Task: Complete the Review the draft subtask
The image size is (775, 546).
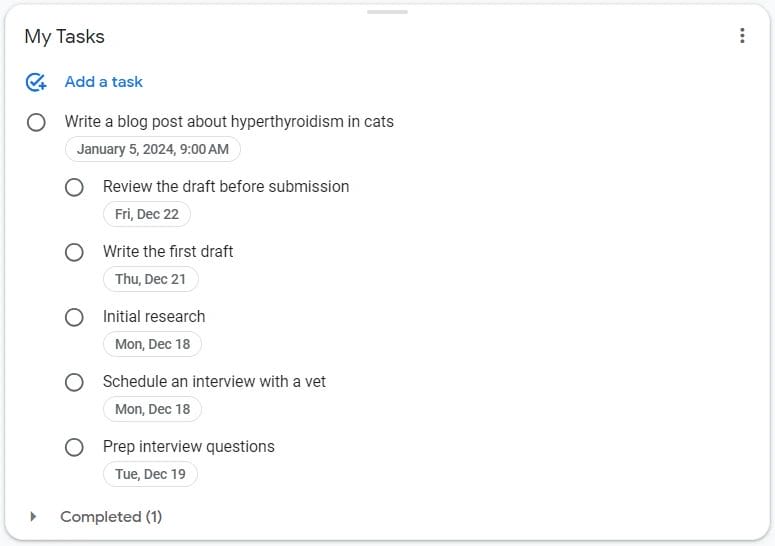Action: pos(74,187)
